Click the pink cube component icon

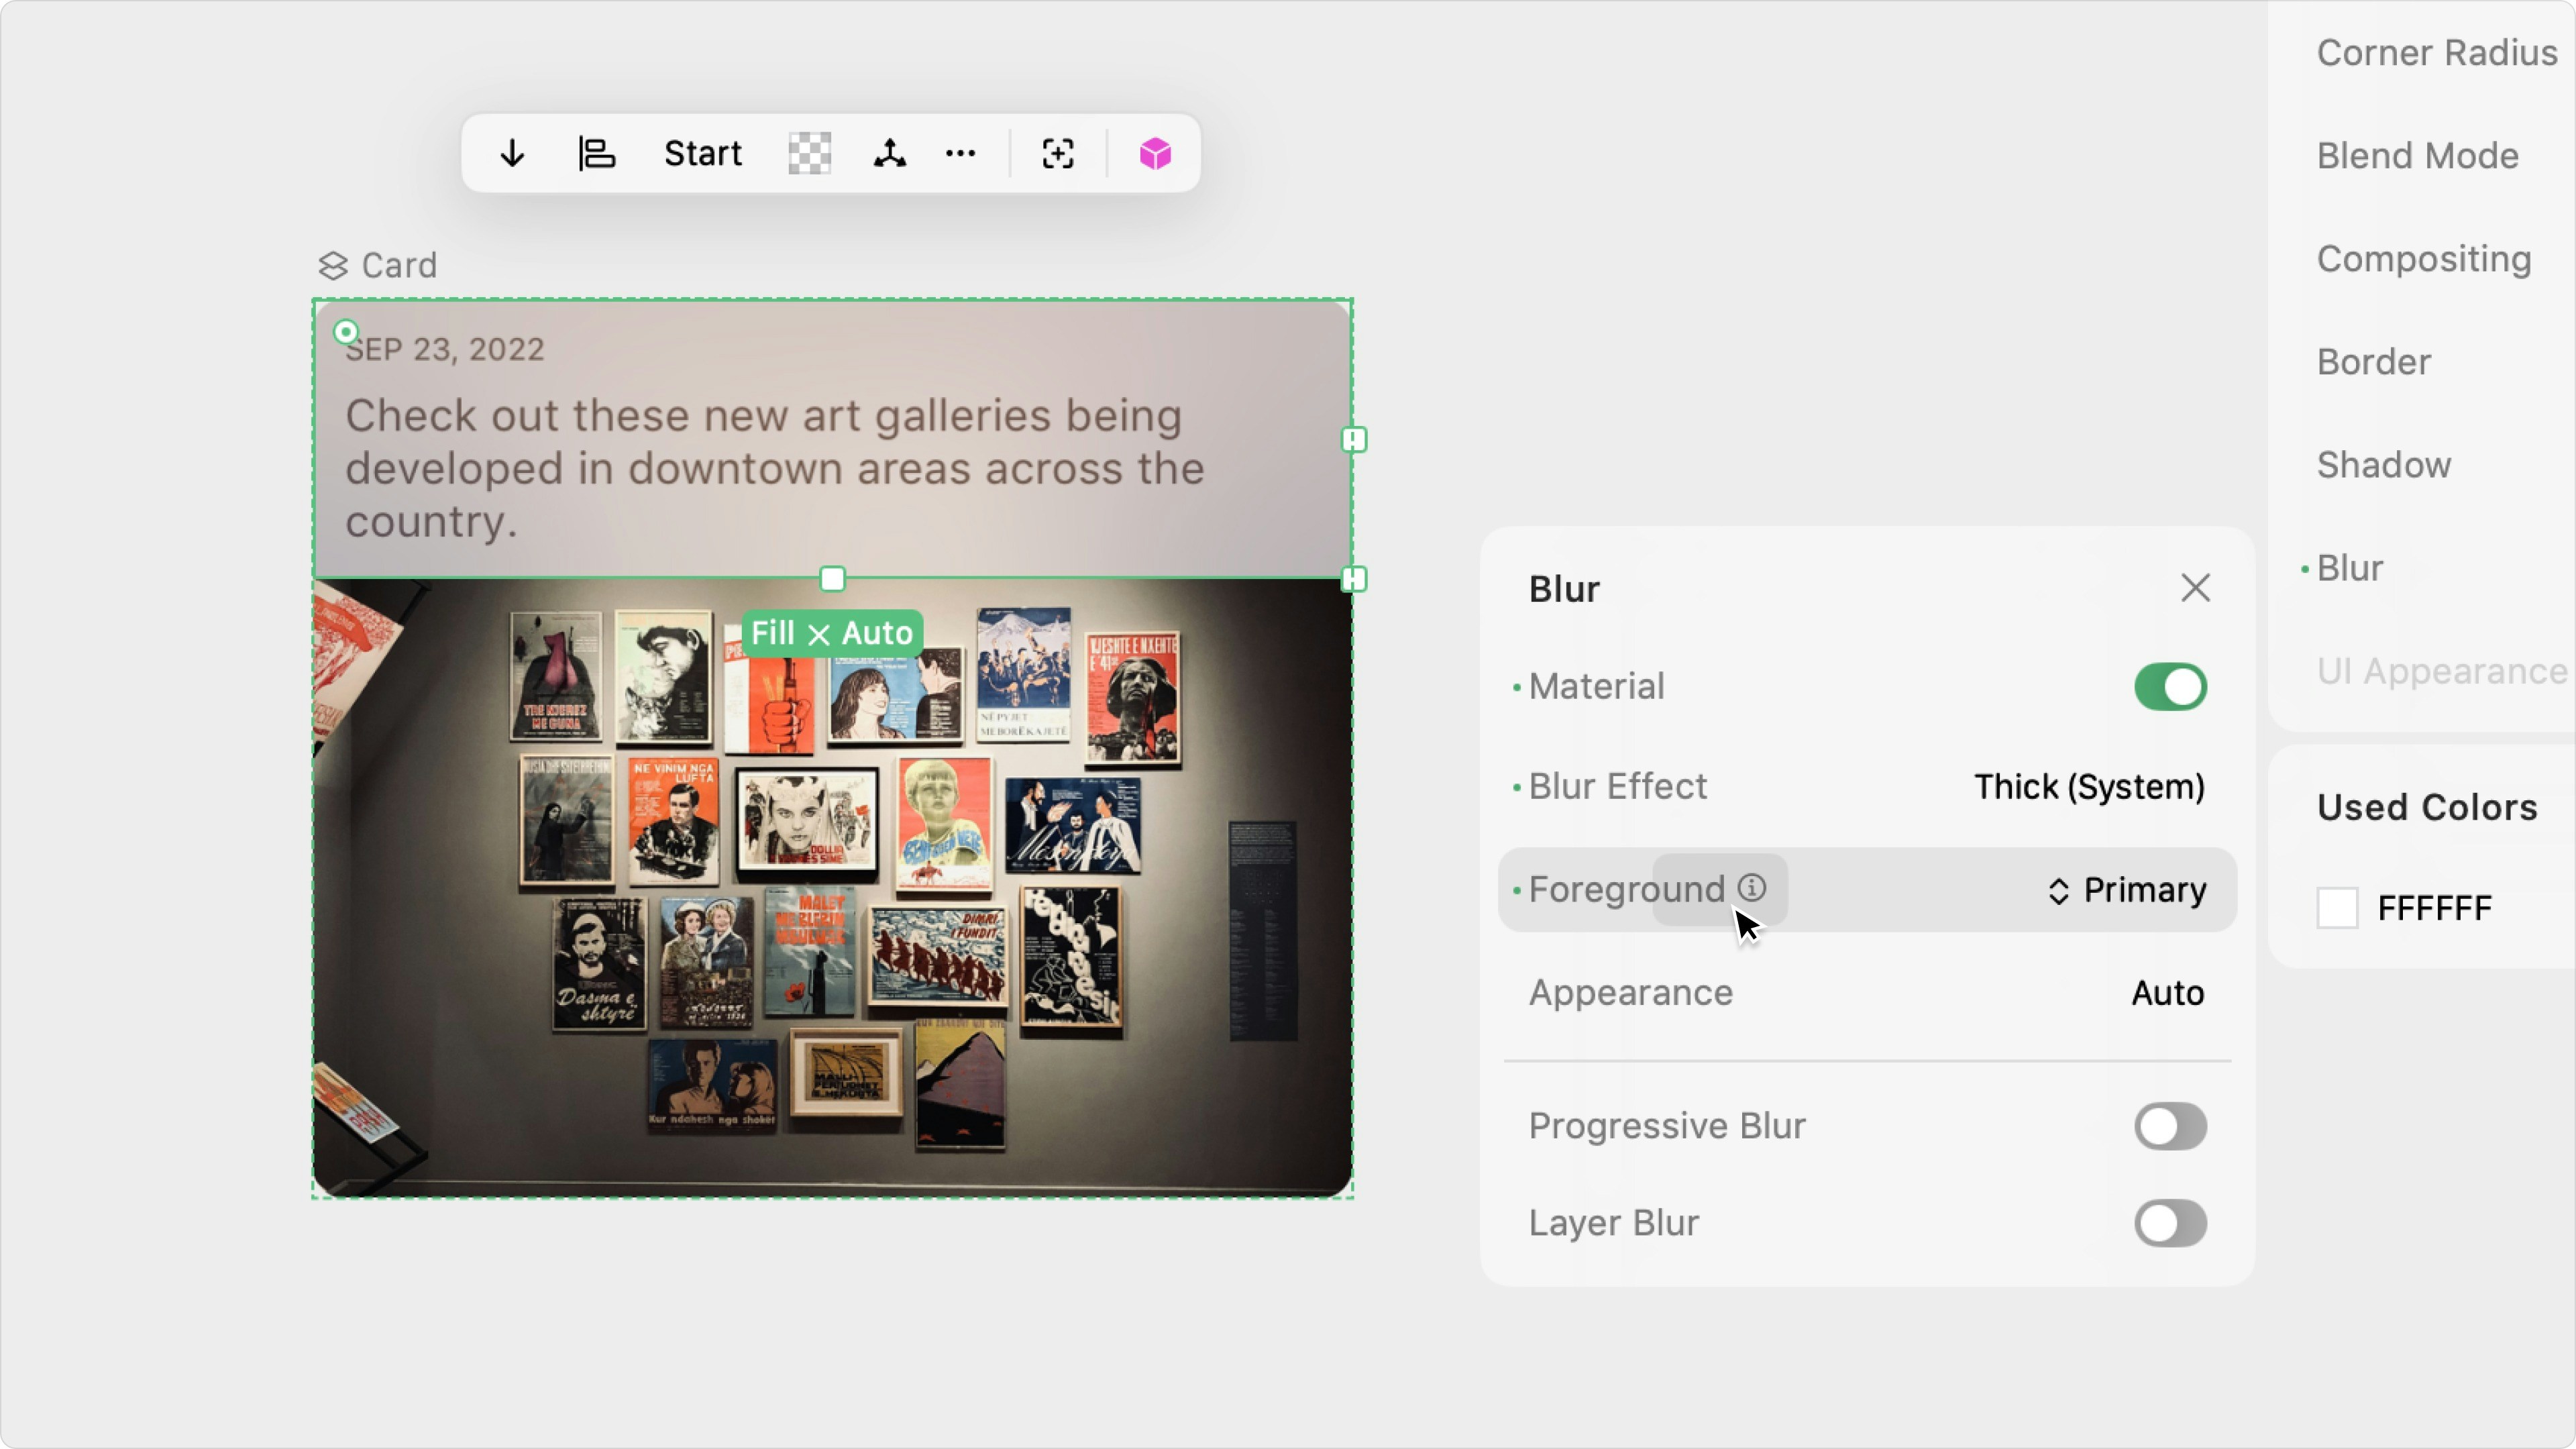1155,154
